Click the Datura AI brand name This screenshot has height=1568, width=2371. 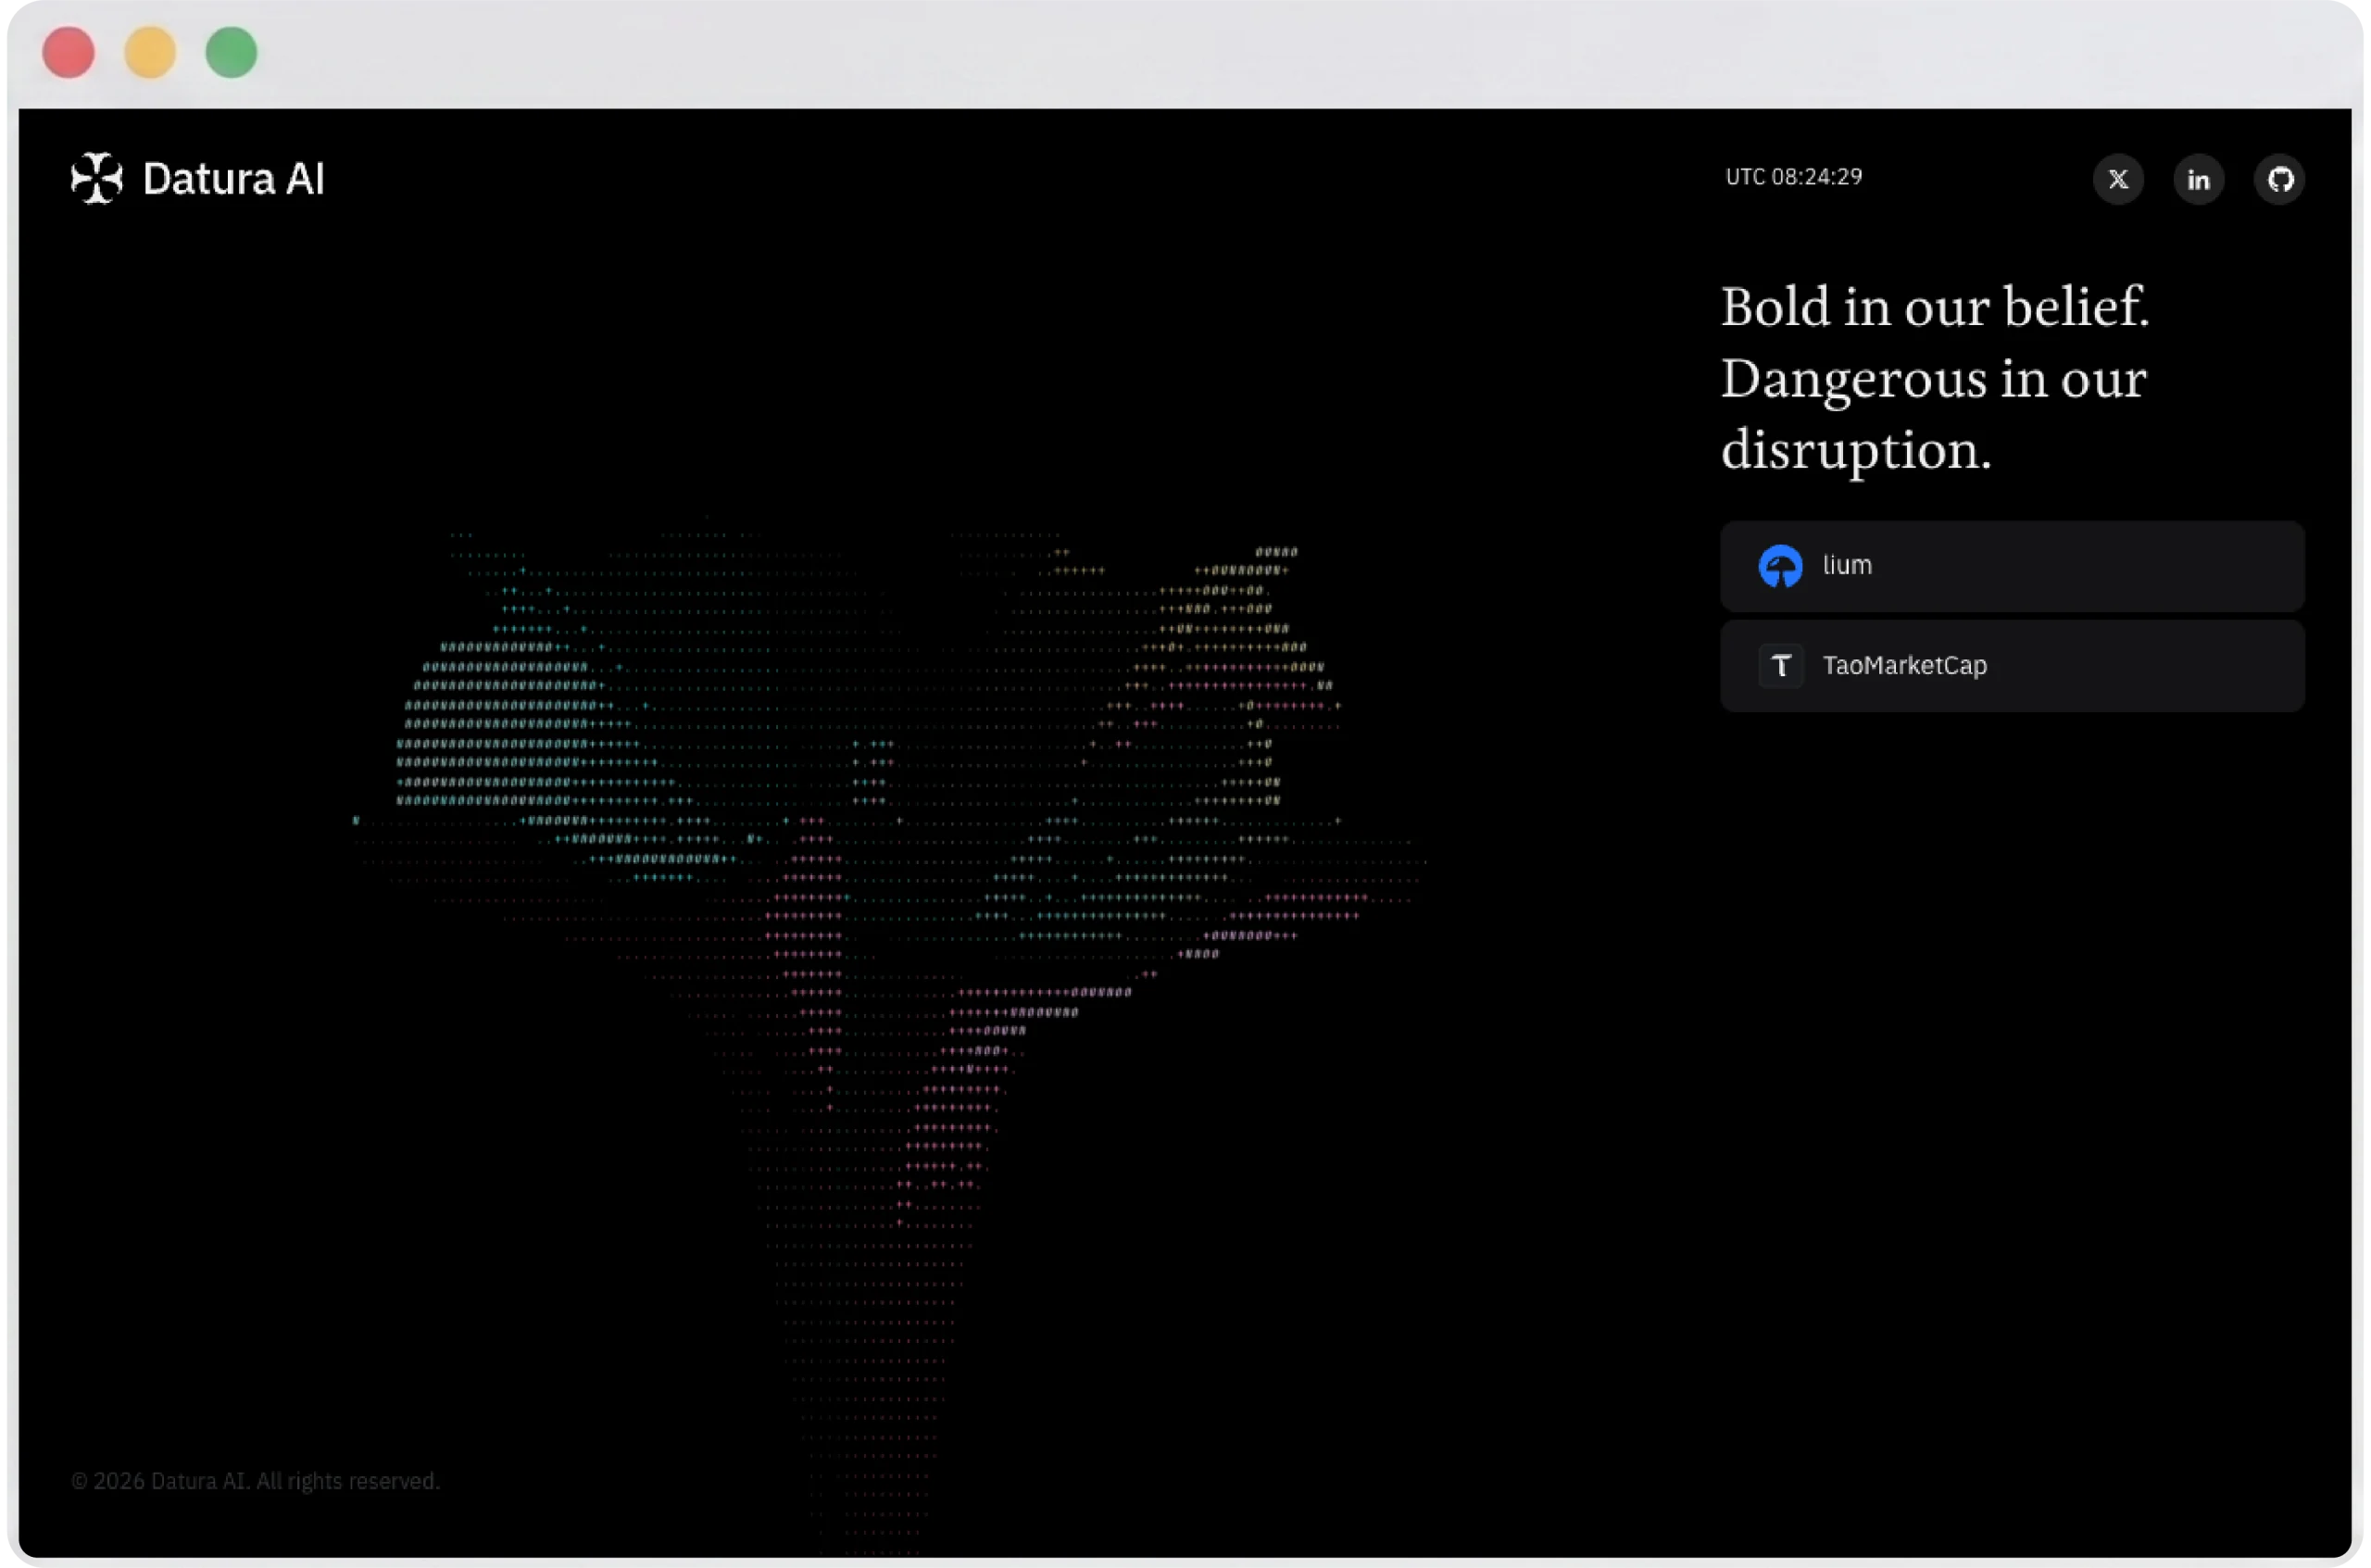[234, 179]
